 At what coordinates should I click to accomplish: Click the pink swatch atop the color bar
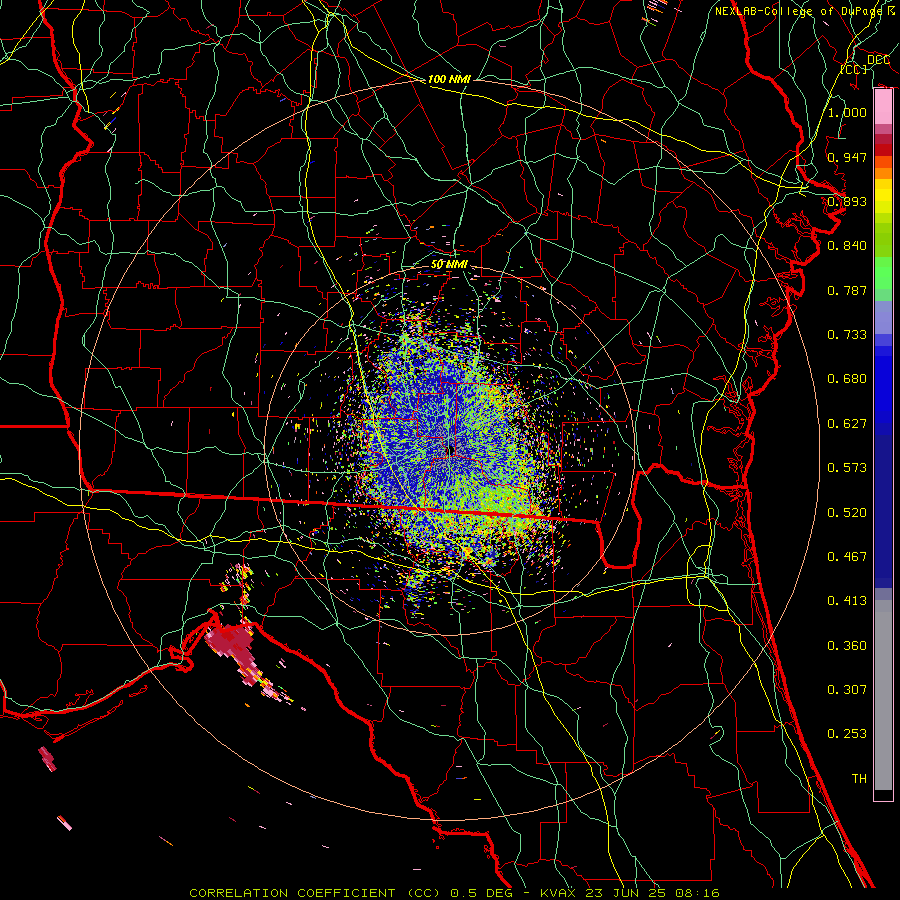point(883,107)
